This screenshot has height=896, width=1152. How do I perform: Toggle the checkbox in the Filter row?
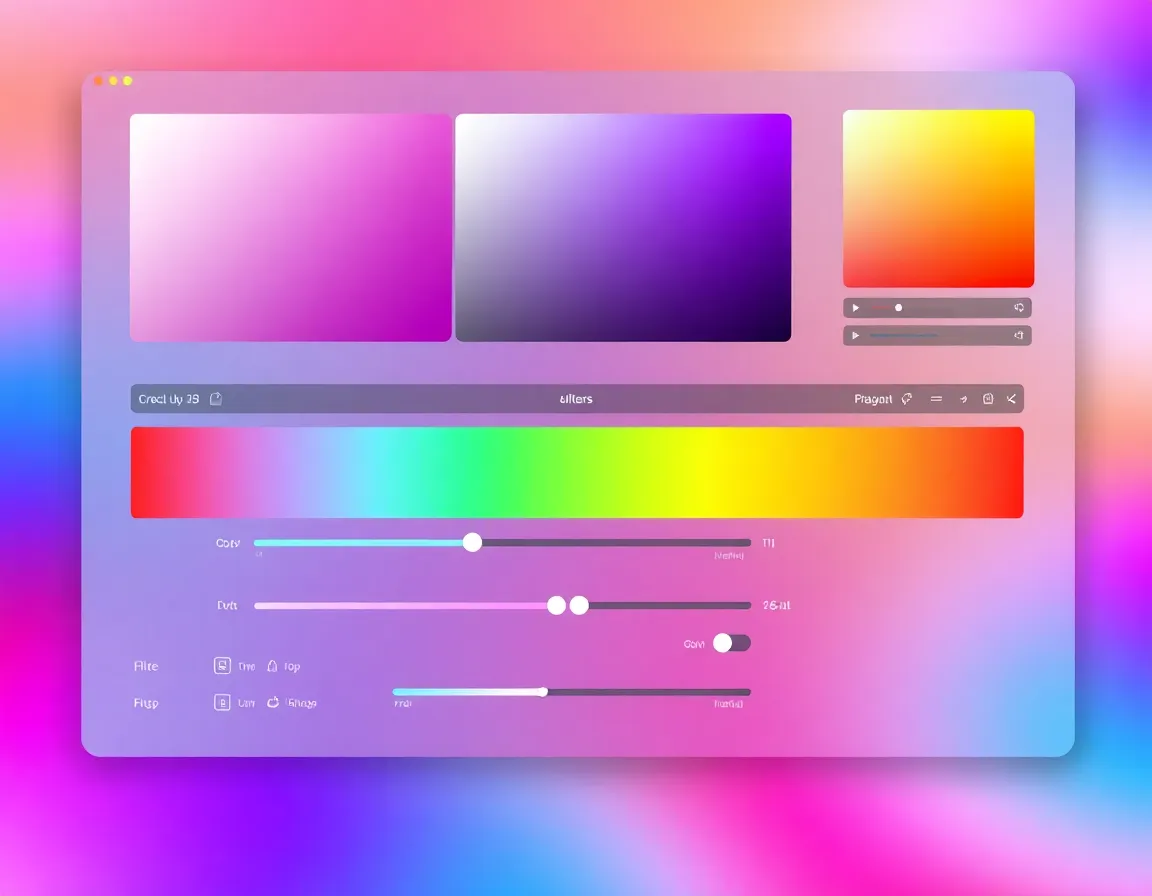[221, 665]
